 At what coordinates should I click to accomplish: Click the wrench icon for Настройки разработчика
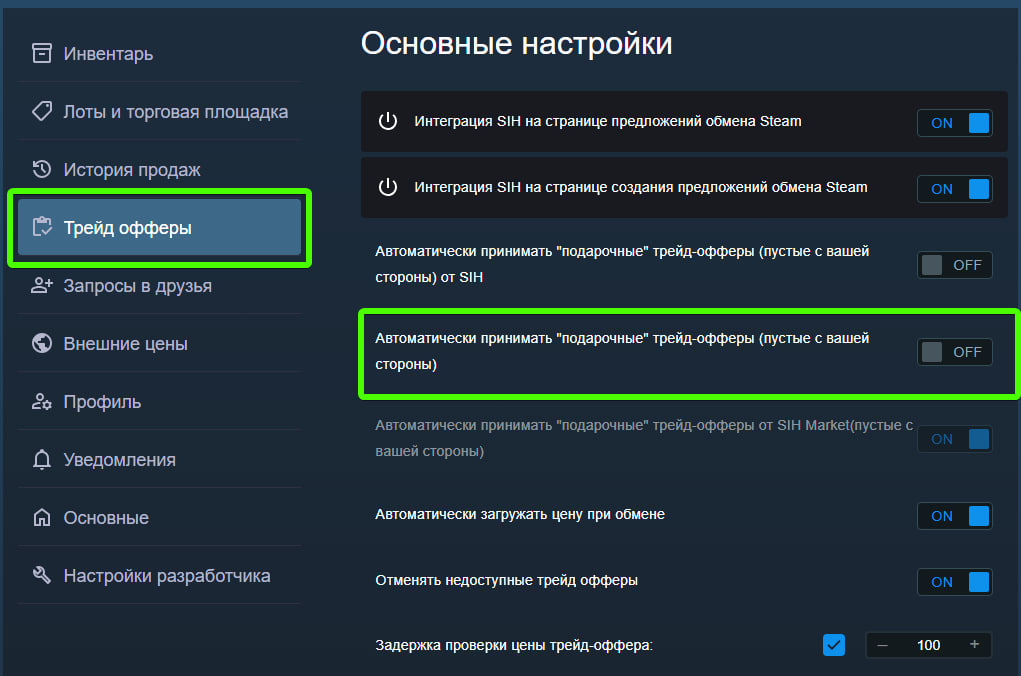pyautogui.click(x=42, y=576)
